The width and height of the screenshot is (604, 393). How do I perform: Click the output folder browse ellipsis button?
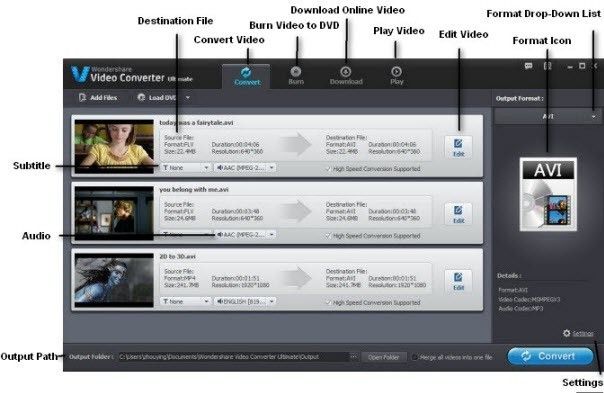coord(354,357)
